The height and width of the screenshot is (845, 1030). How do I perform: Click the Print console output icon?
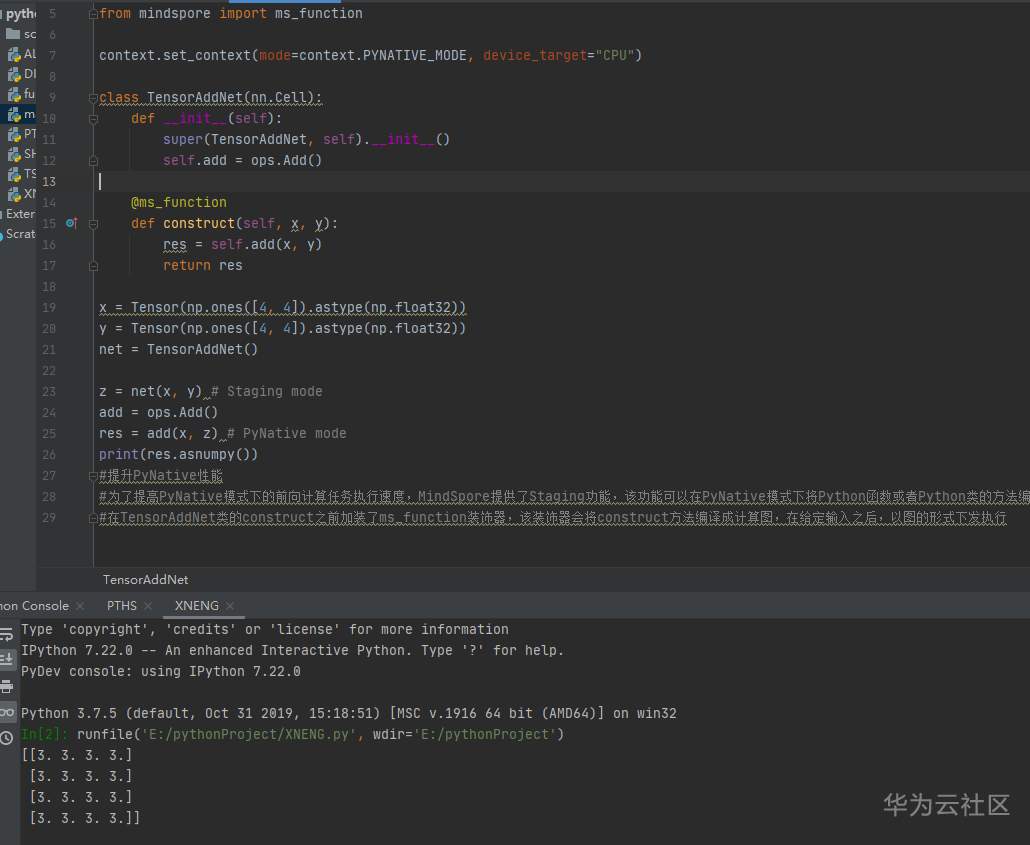7,685
